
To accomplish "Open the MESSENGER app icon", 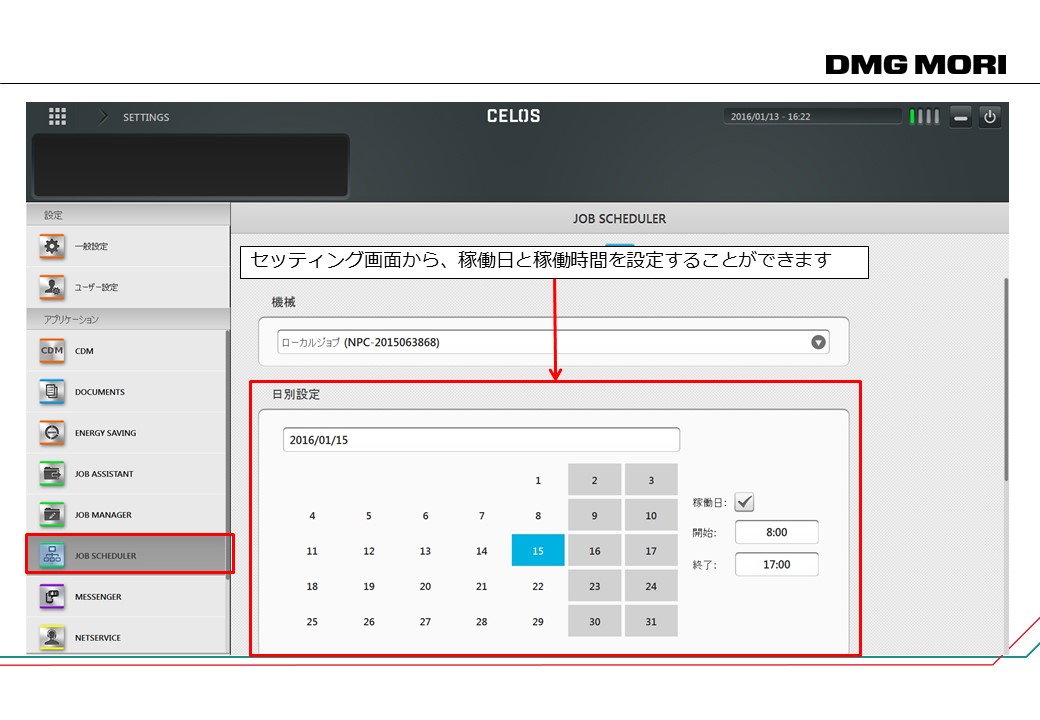I will 52,597.
